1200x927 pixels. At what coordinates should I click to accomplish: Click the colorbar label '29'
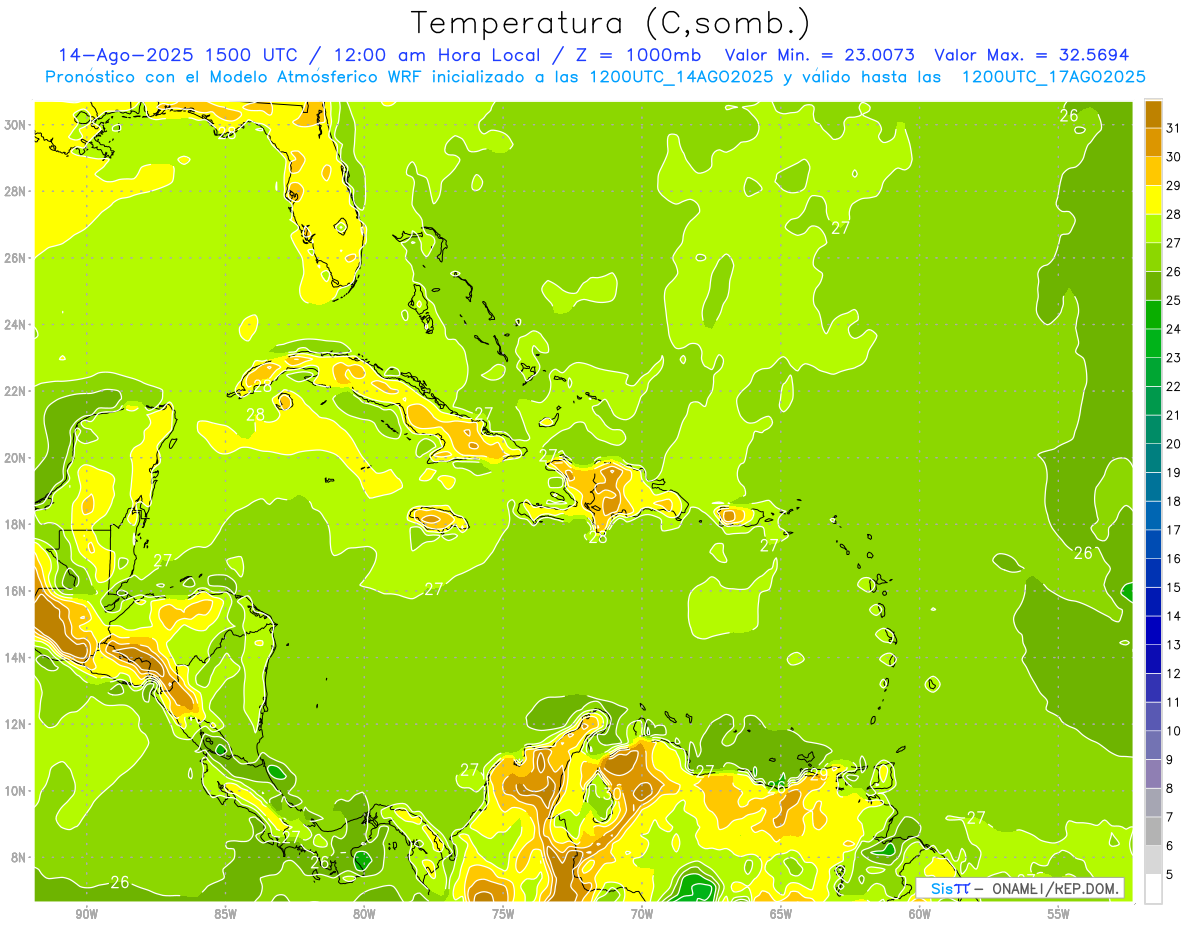click(1174, 186)
